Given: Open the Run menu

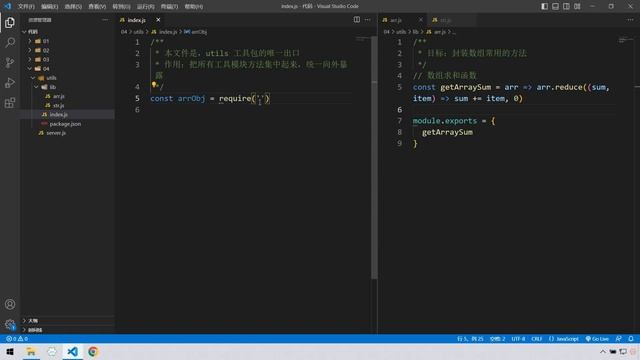Looking at the screenshot, I should pos(145,7).
